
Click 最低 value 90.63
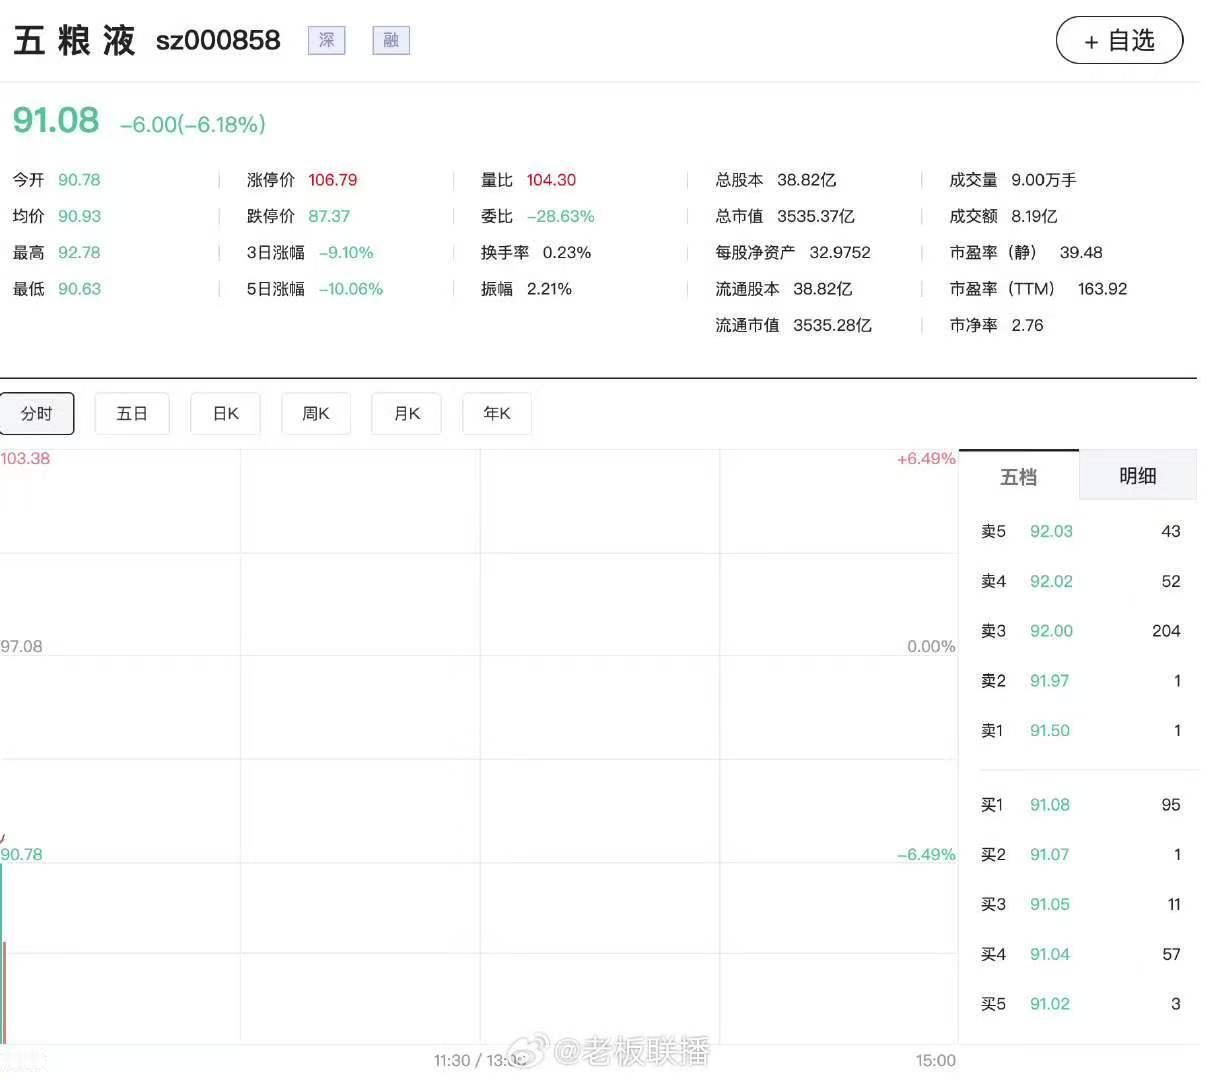(x=79, y=289)
